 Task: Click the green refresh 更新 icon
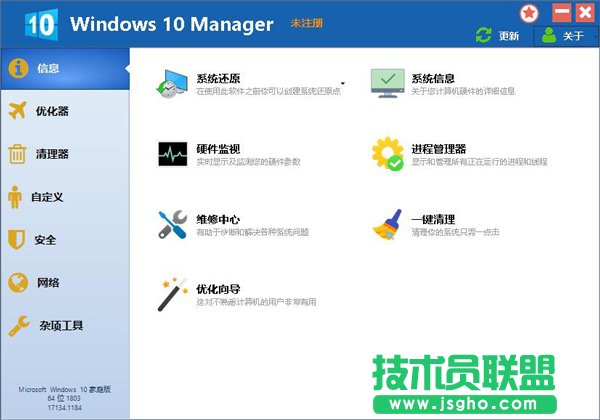[484, 36]
